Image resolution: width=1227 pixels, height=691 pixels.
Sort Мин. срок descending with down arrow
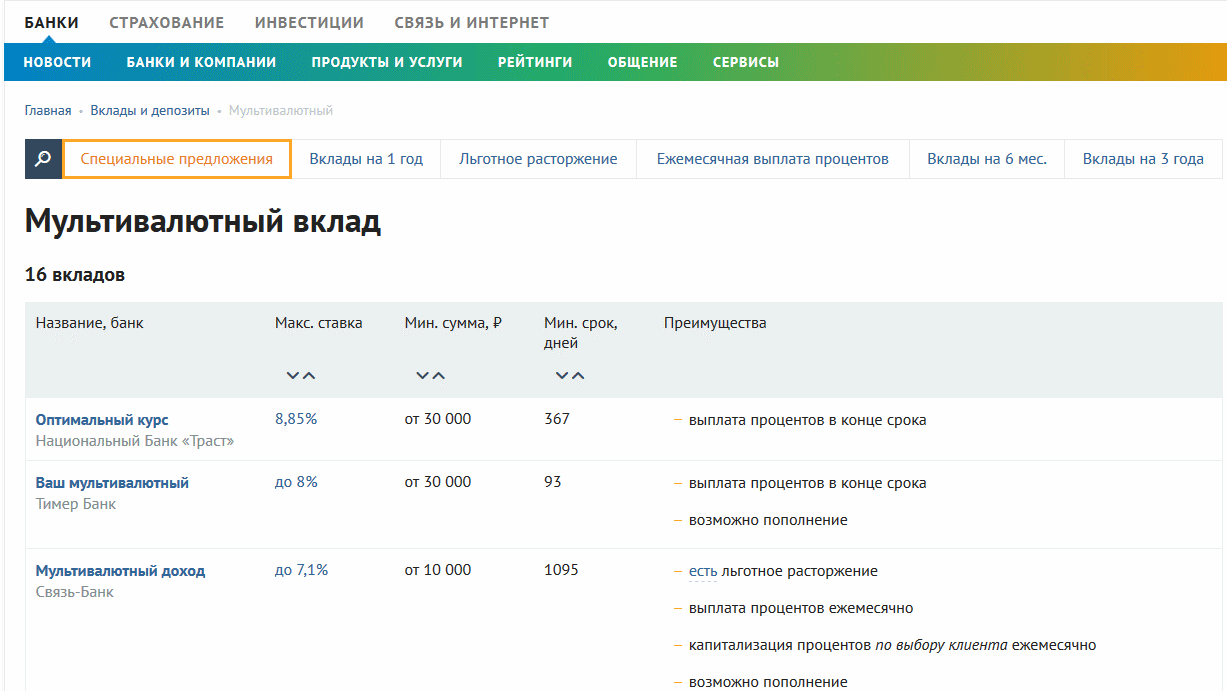561,376
